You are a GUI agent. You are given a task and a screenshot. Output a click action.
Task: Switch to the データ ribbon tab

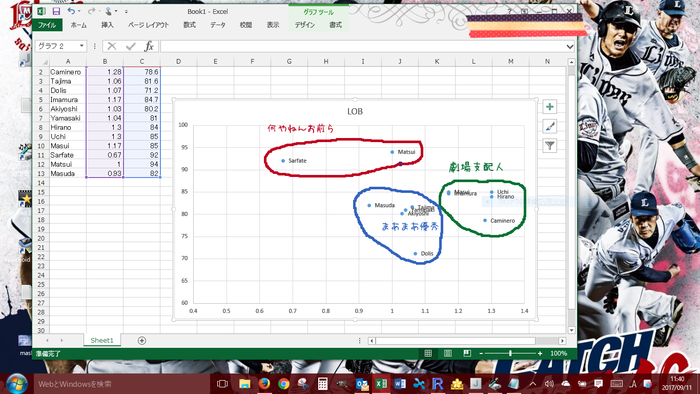(218, 25)
